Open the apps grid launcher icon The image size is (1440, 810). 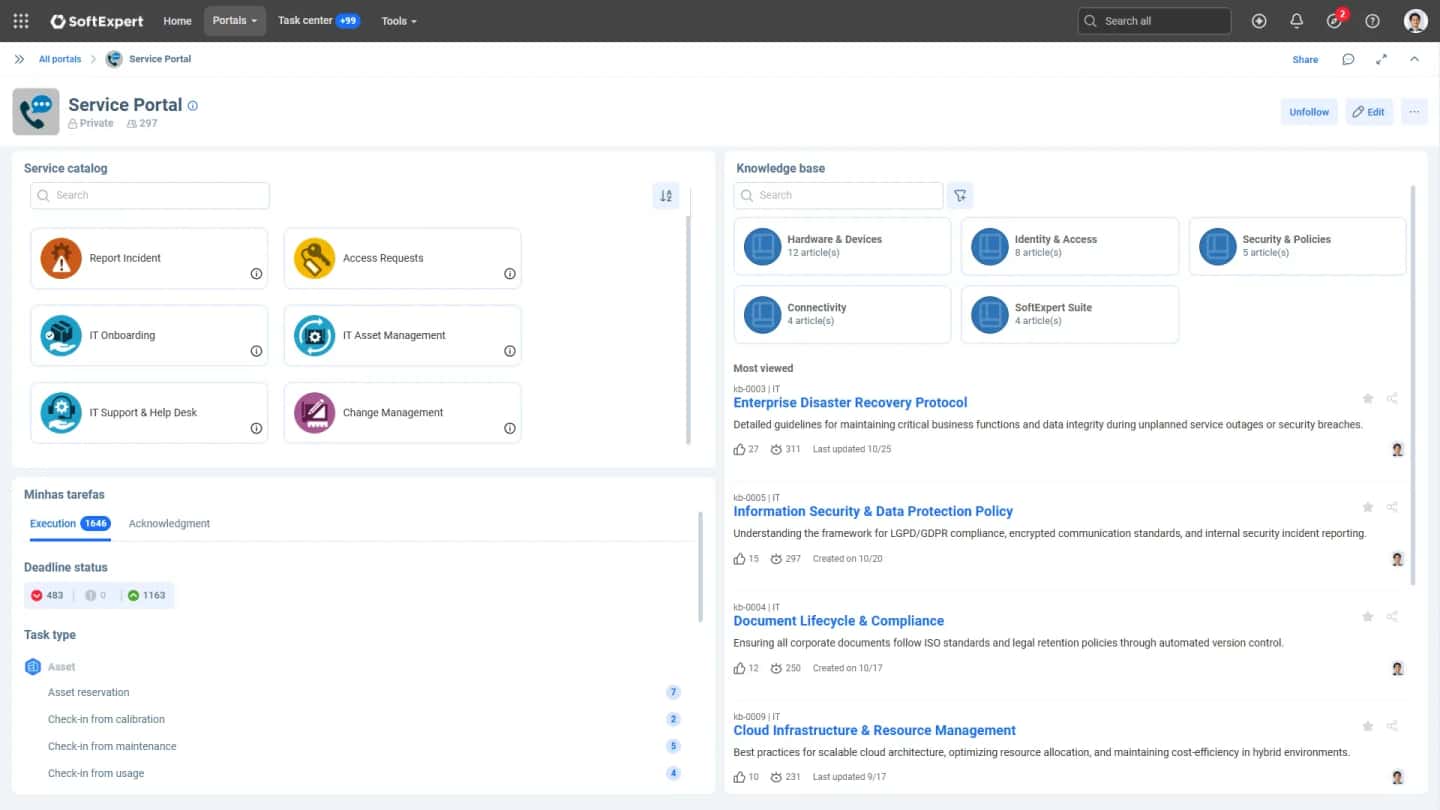click(21, 21)
